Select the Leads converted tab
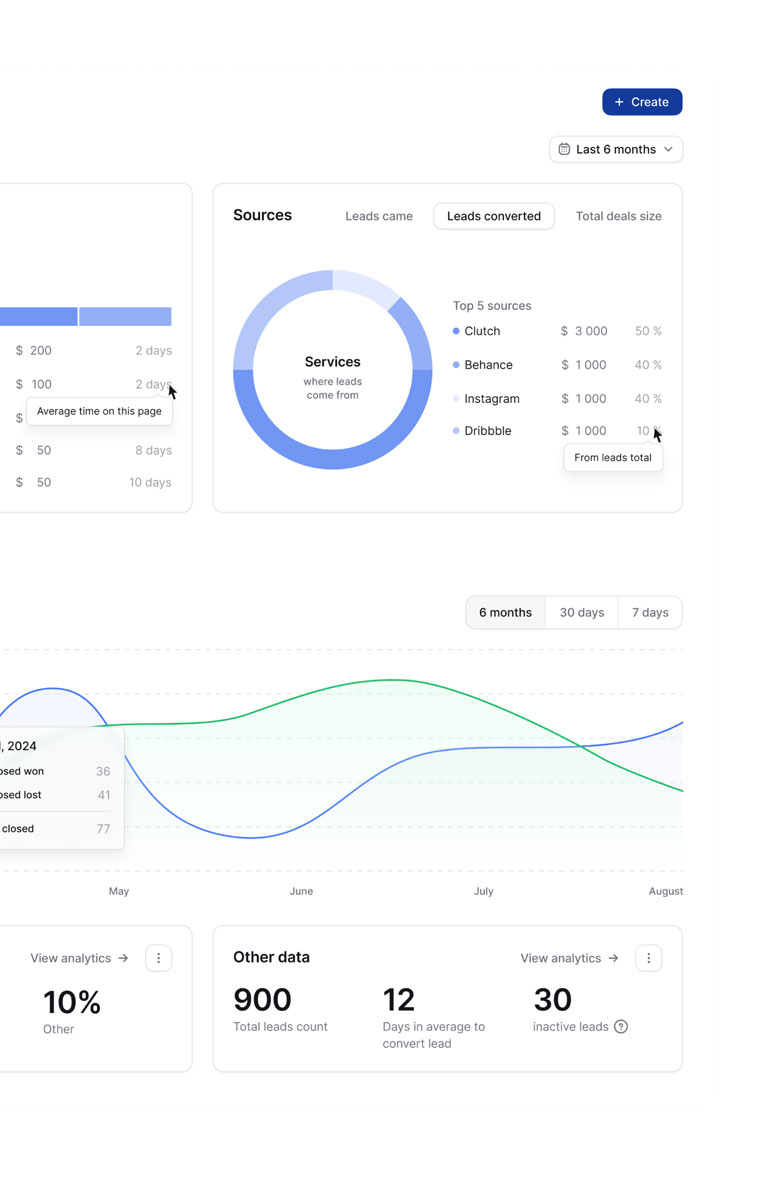Screen dimensions: 768x1200 click(x=494, y=216)
